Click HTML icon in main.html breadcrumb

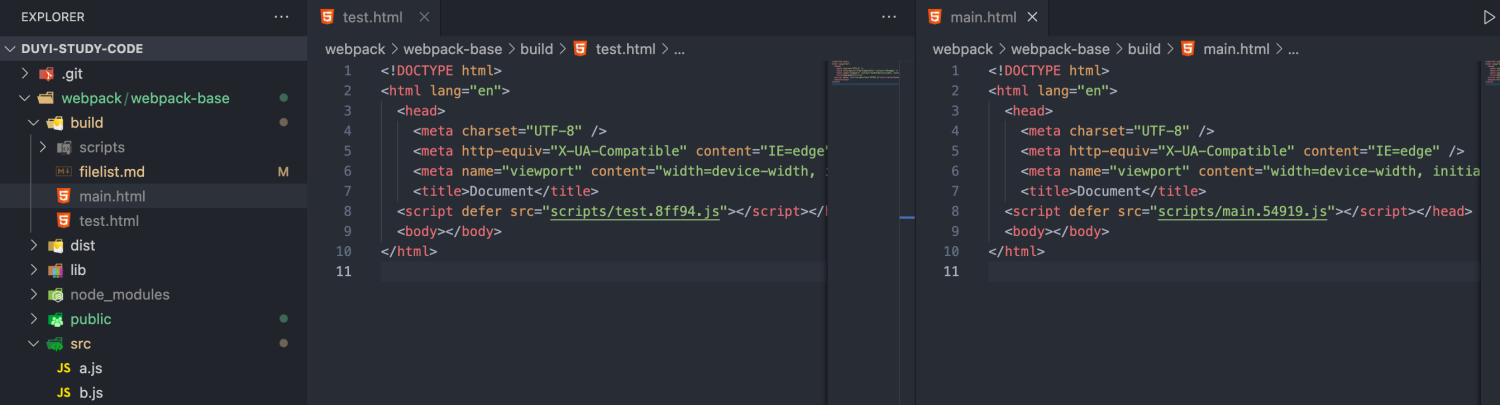click(1188, 49)
